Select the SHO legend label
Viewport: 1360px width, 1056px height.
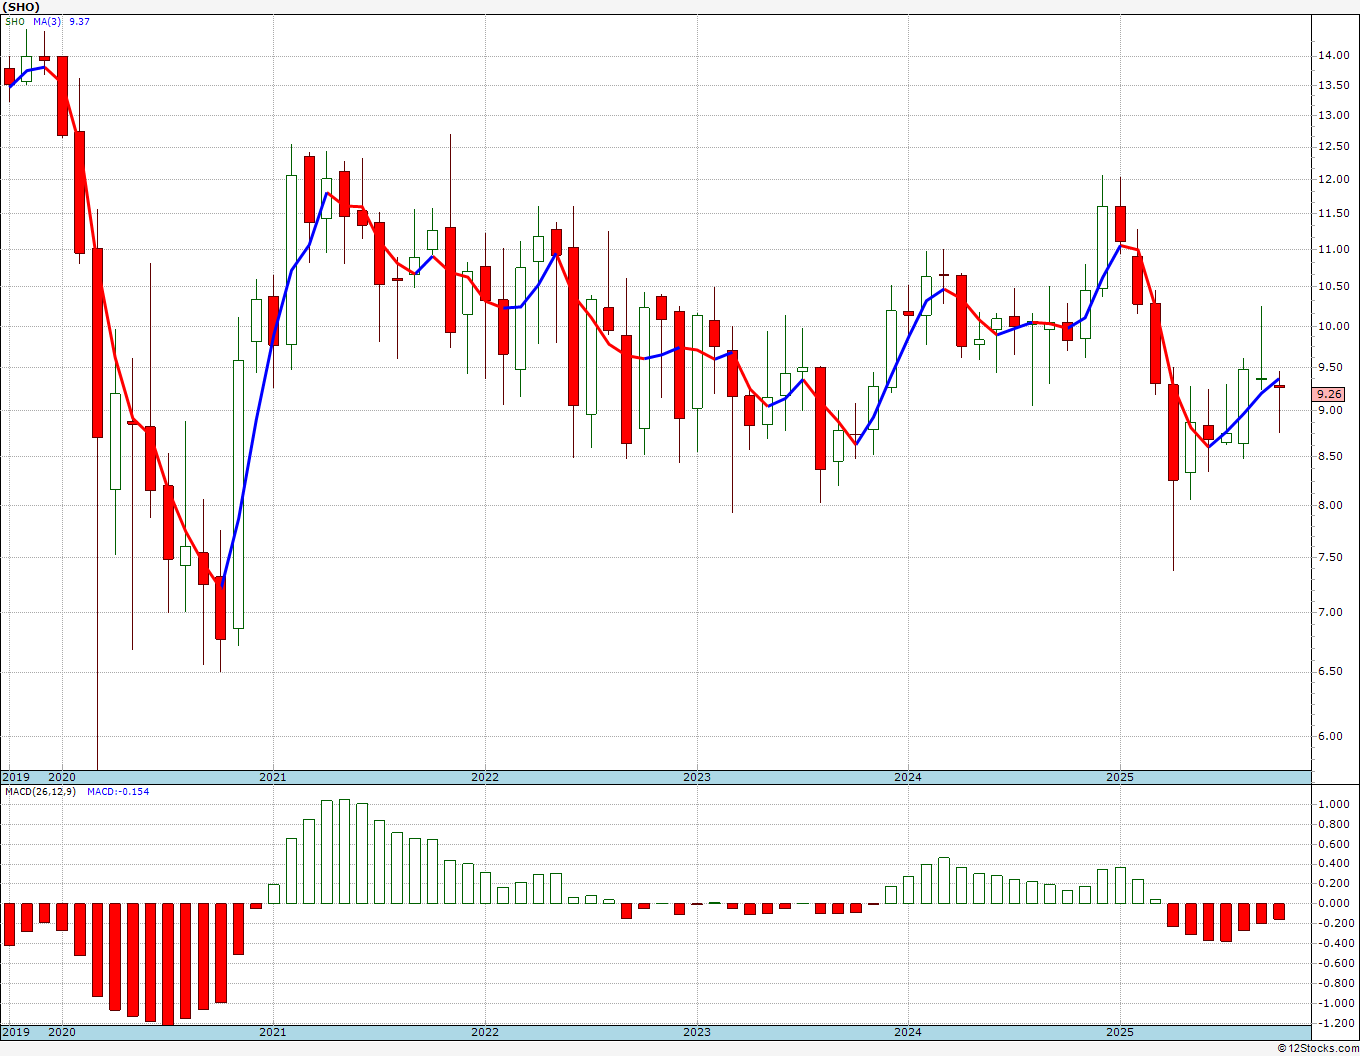tap(14, 21)
